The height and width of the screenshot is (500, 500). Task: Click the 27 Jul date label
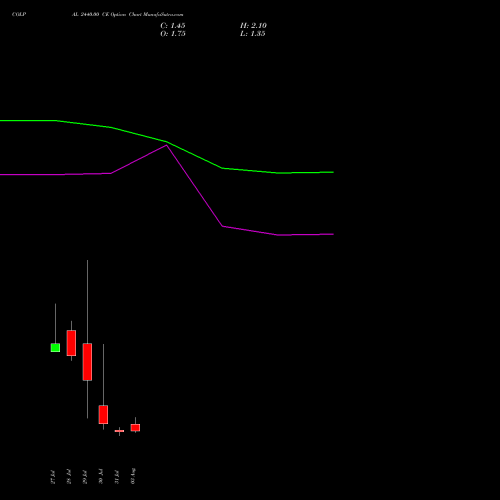[53, 477]
